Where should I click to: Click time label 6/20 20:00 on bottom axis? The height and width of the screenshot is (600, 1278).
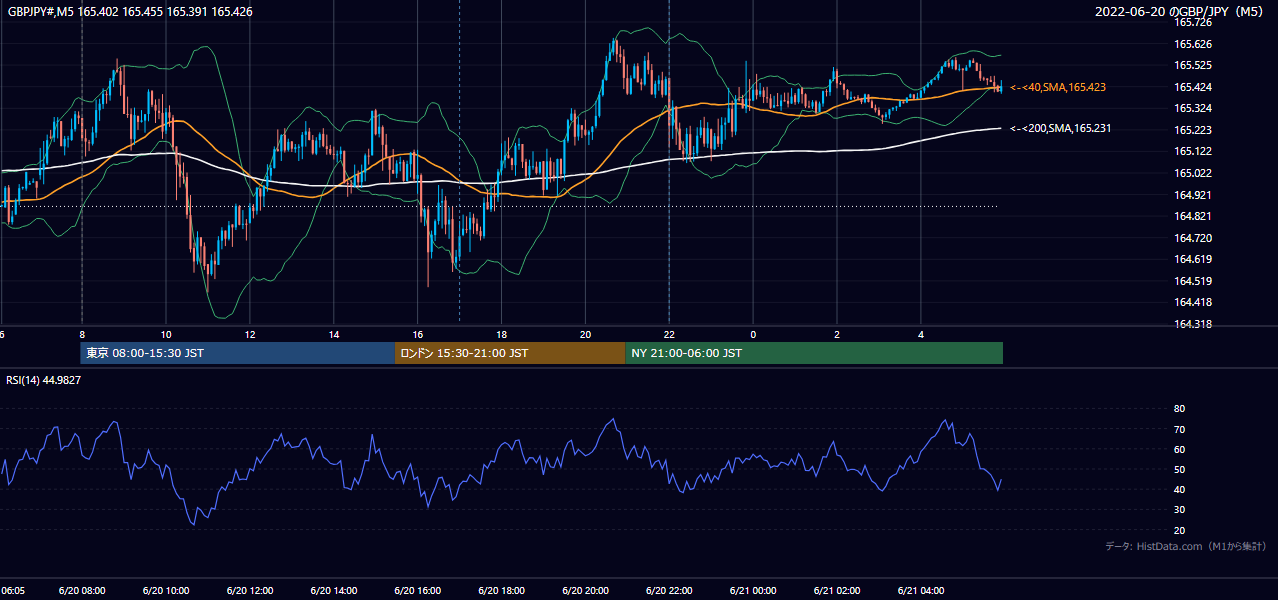tap(586, 591)
